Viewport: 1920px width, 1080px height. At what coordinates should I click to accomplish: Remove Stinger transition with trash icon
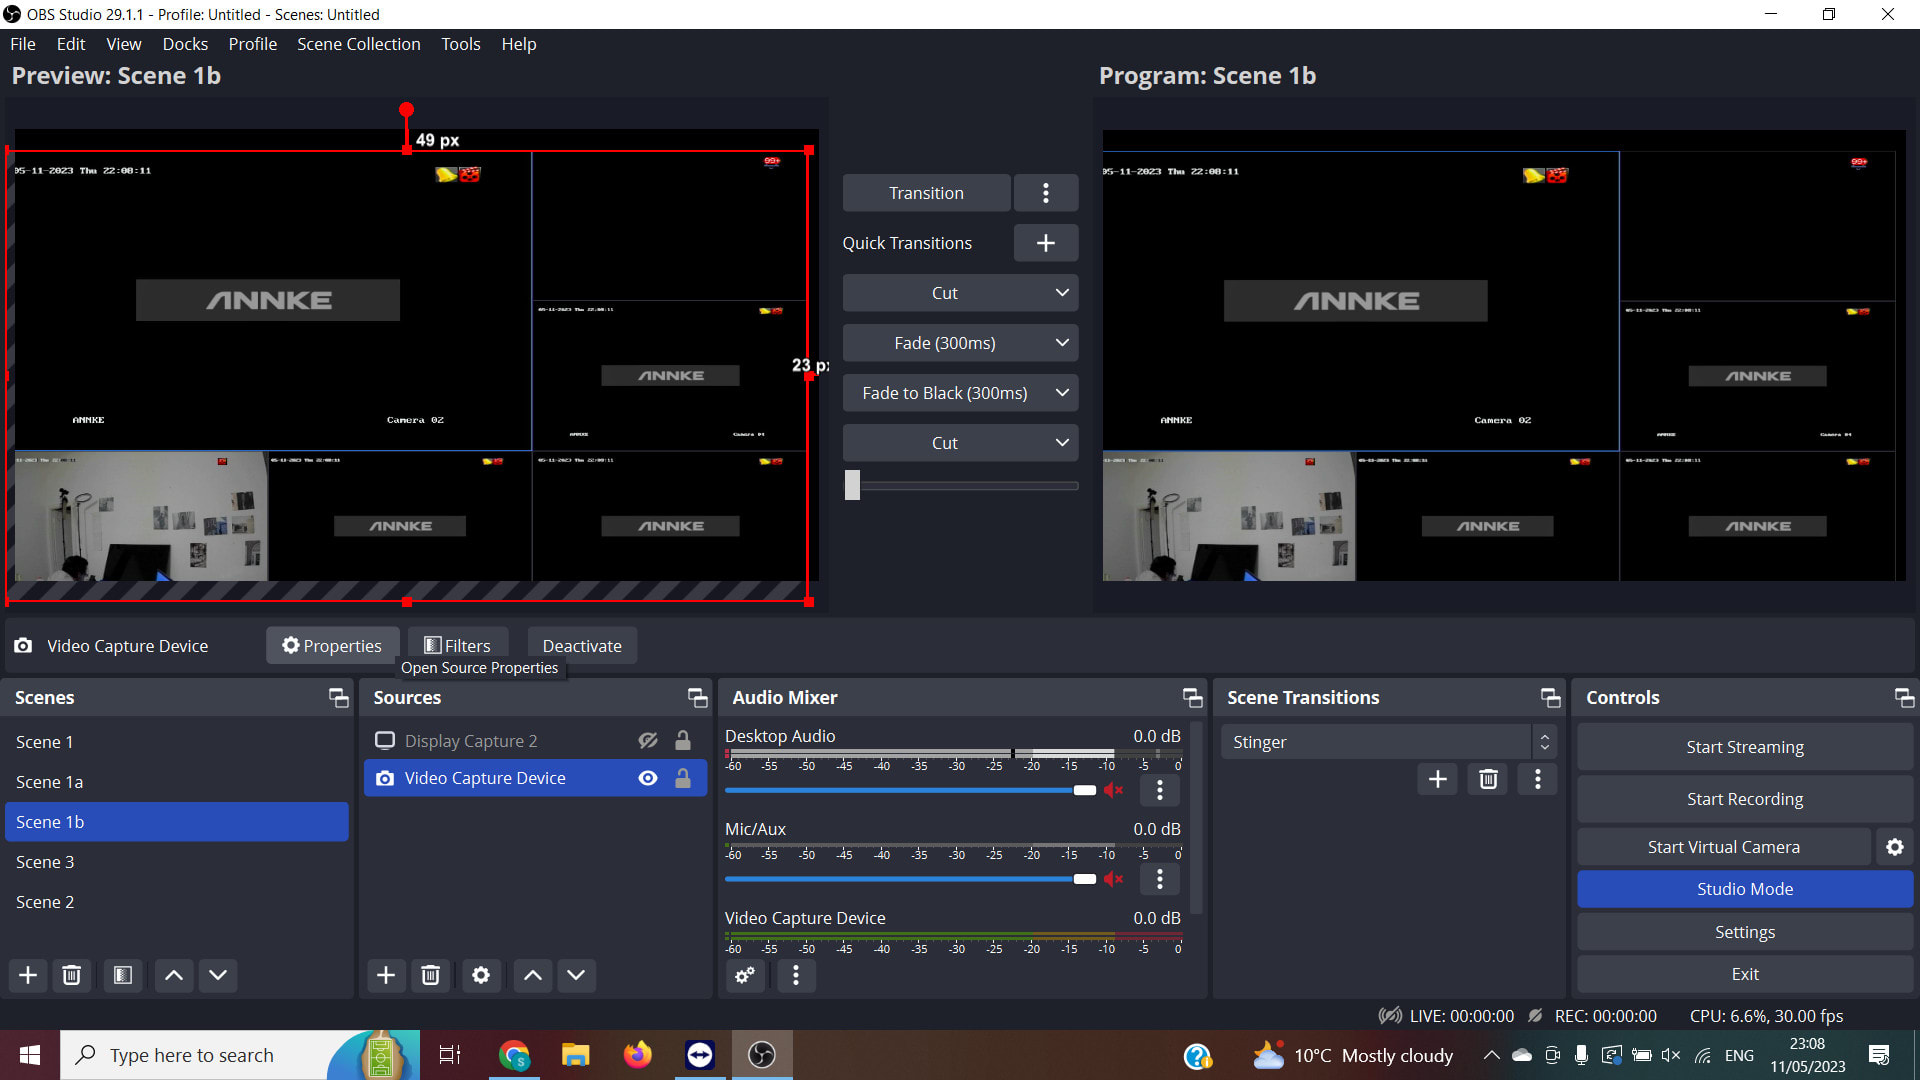1488,779
